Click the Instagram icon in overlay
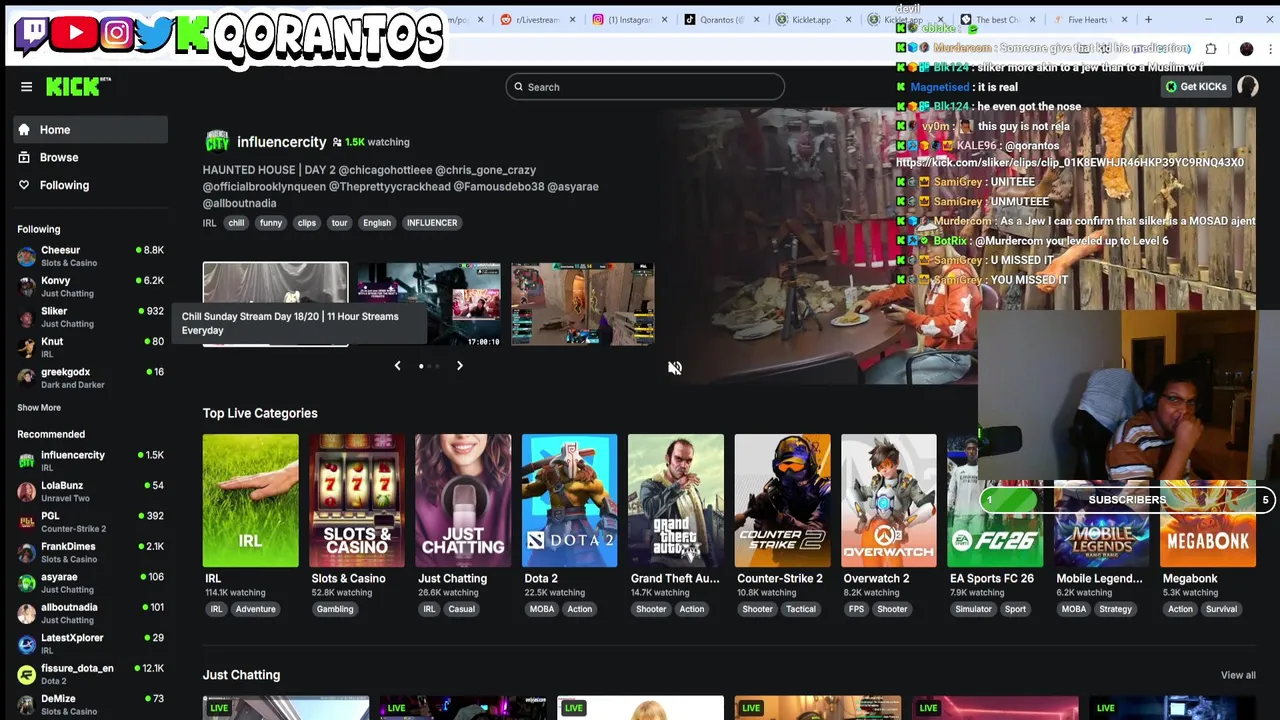Viewport: 1280px width, 720px height. (x=116, y=33)
